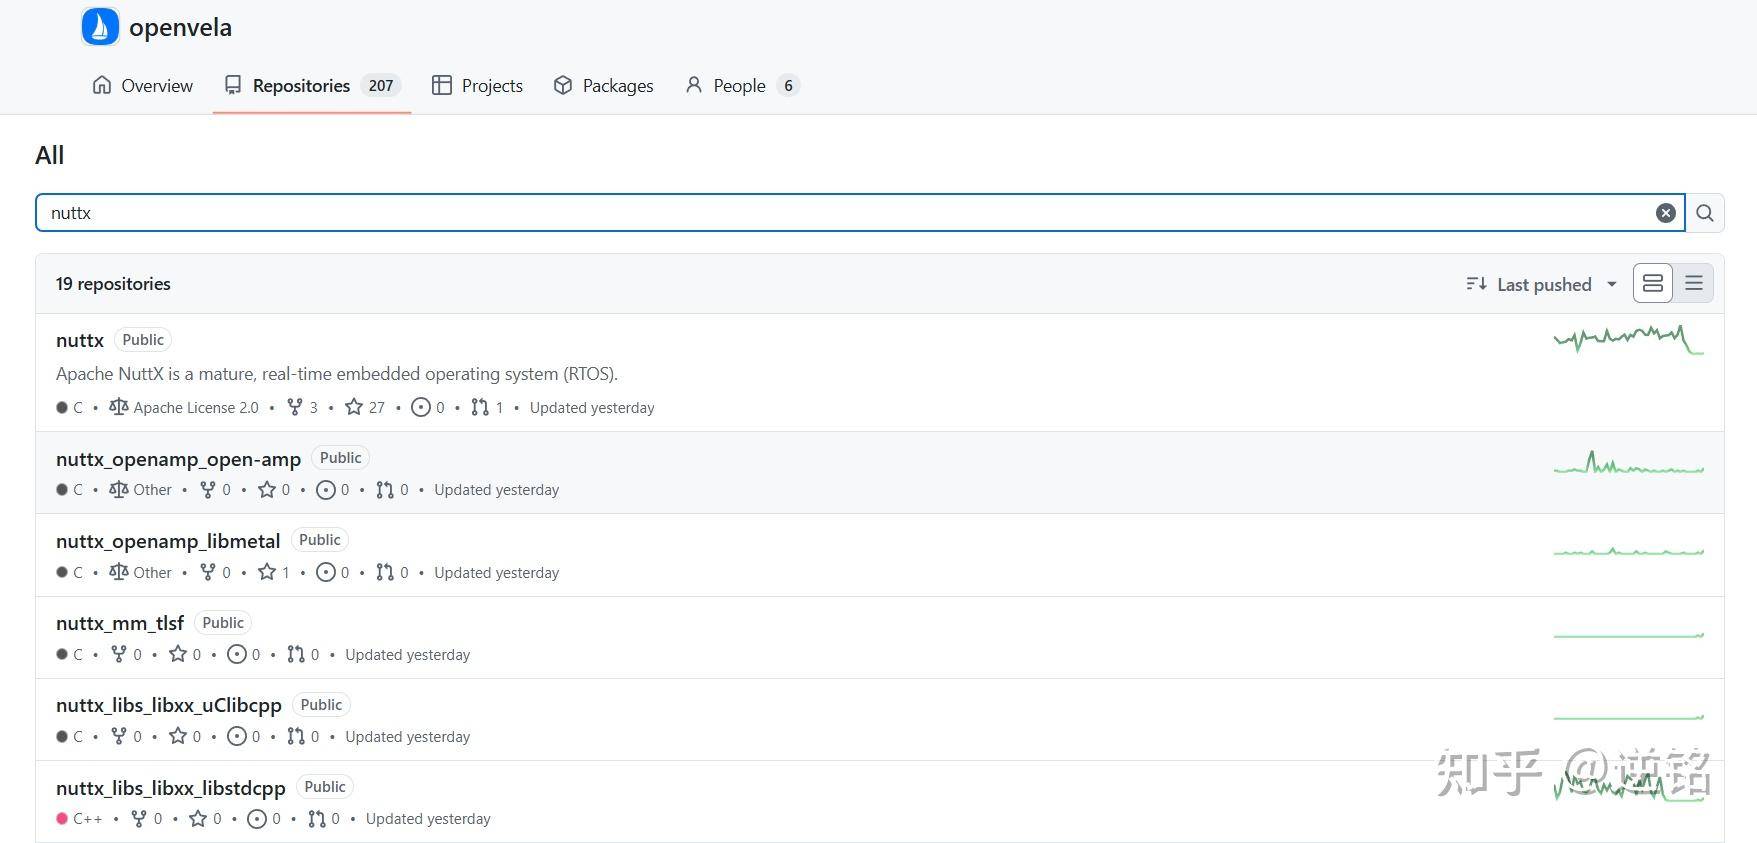1757x843 pixels.
Task: Click the Public badge beside nuttx_mm_tlsf
Action: [x=223, y=623]
